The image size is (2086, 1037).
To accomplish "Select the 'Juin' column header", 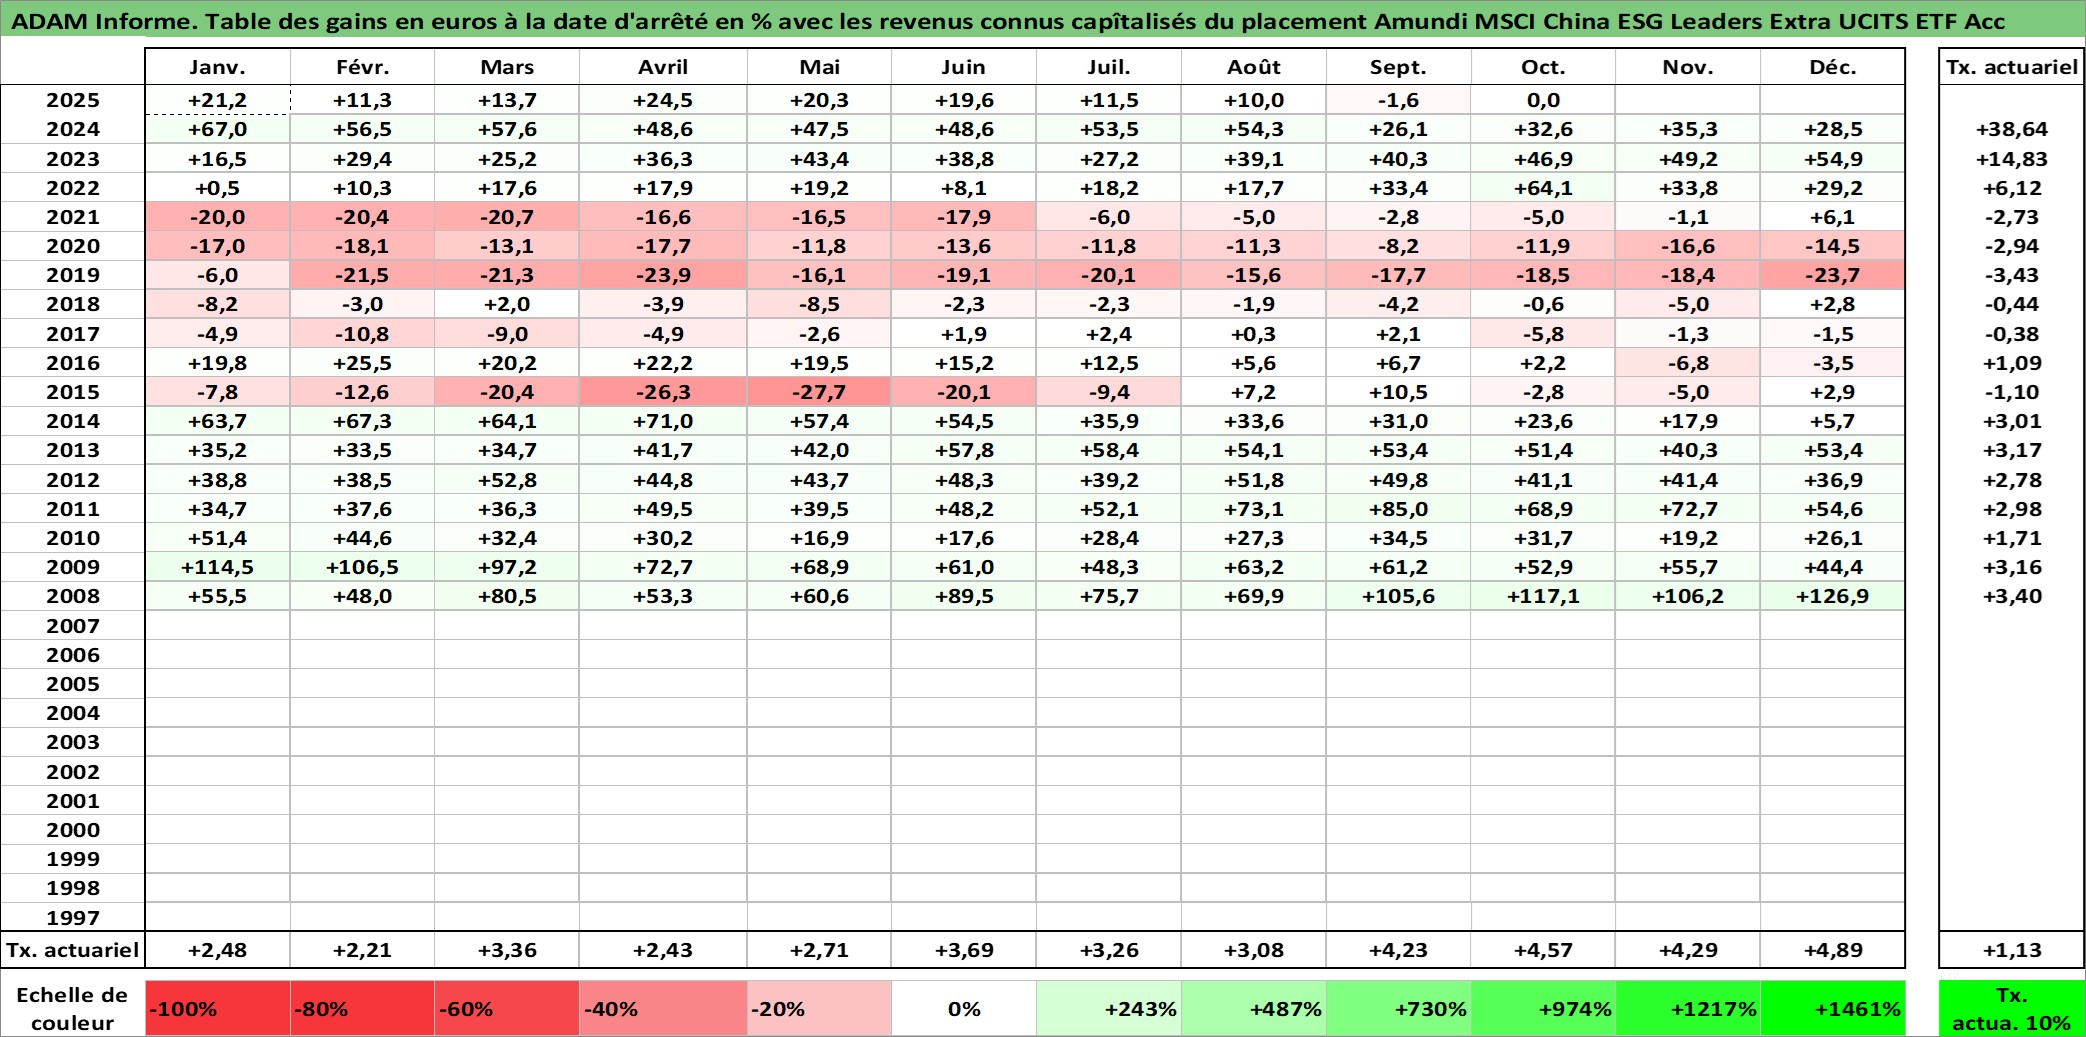I will 964,67.
